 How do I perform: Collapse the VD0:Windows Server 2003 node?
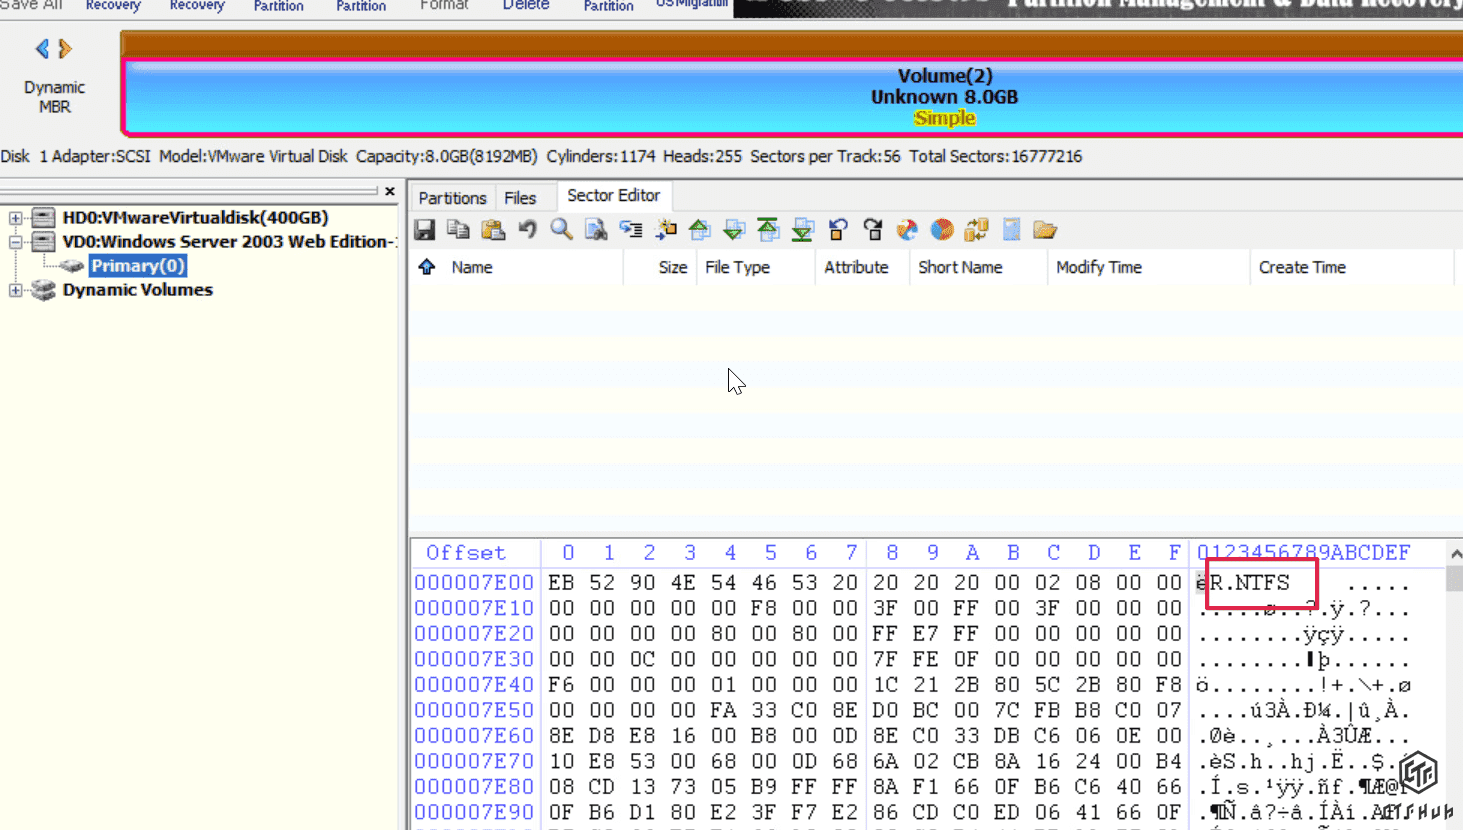(x=16, y=242)
